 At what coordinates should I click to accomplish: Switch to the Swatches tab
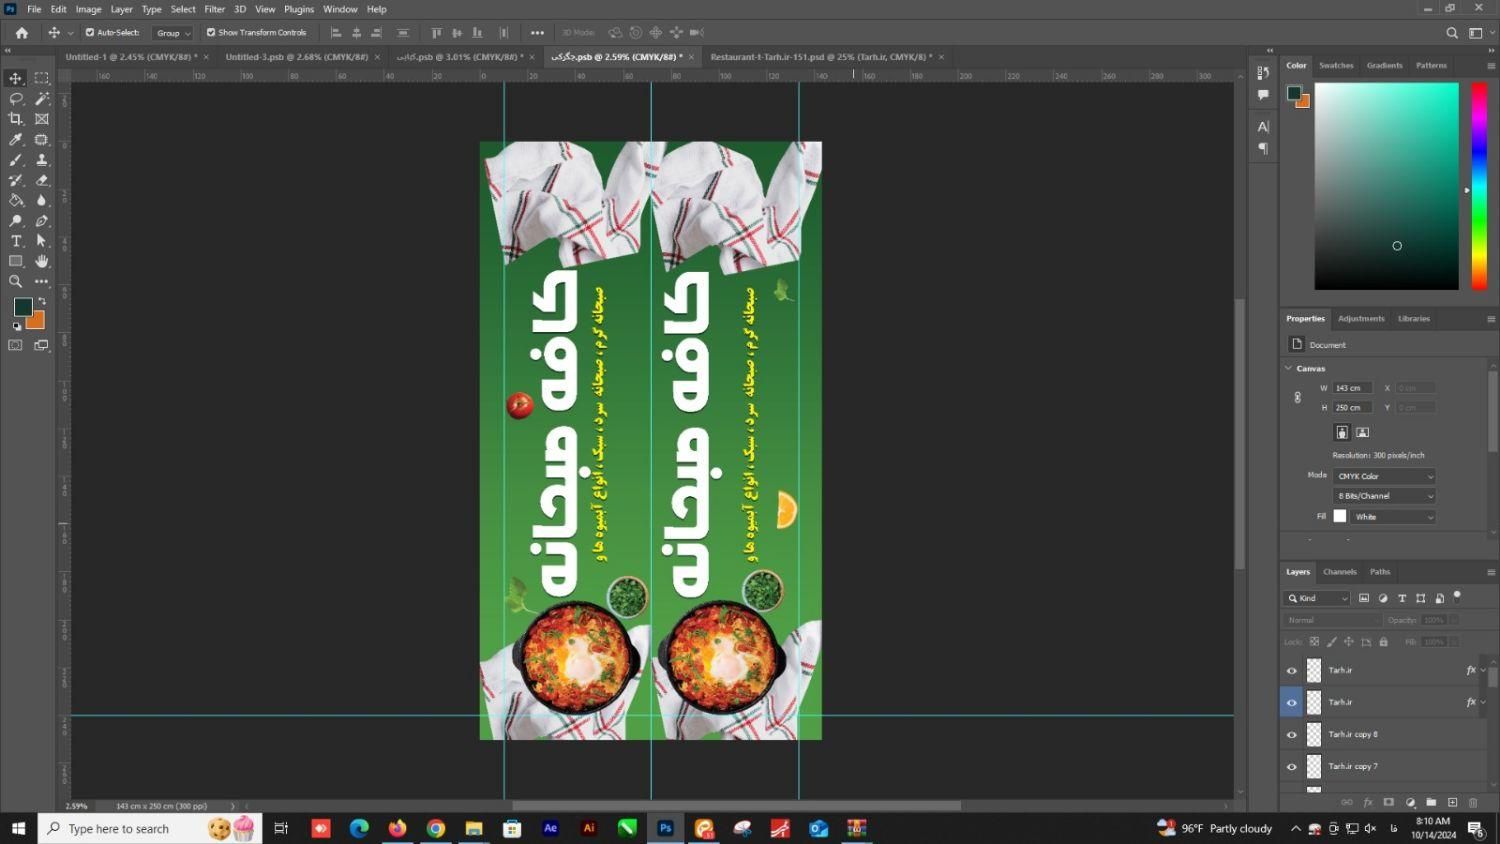(x=1336, y=65)
